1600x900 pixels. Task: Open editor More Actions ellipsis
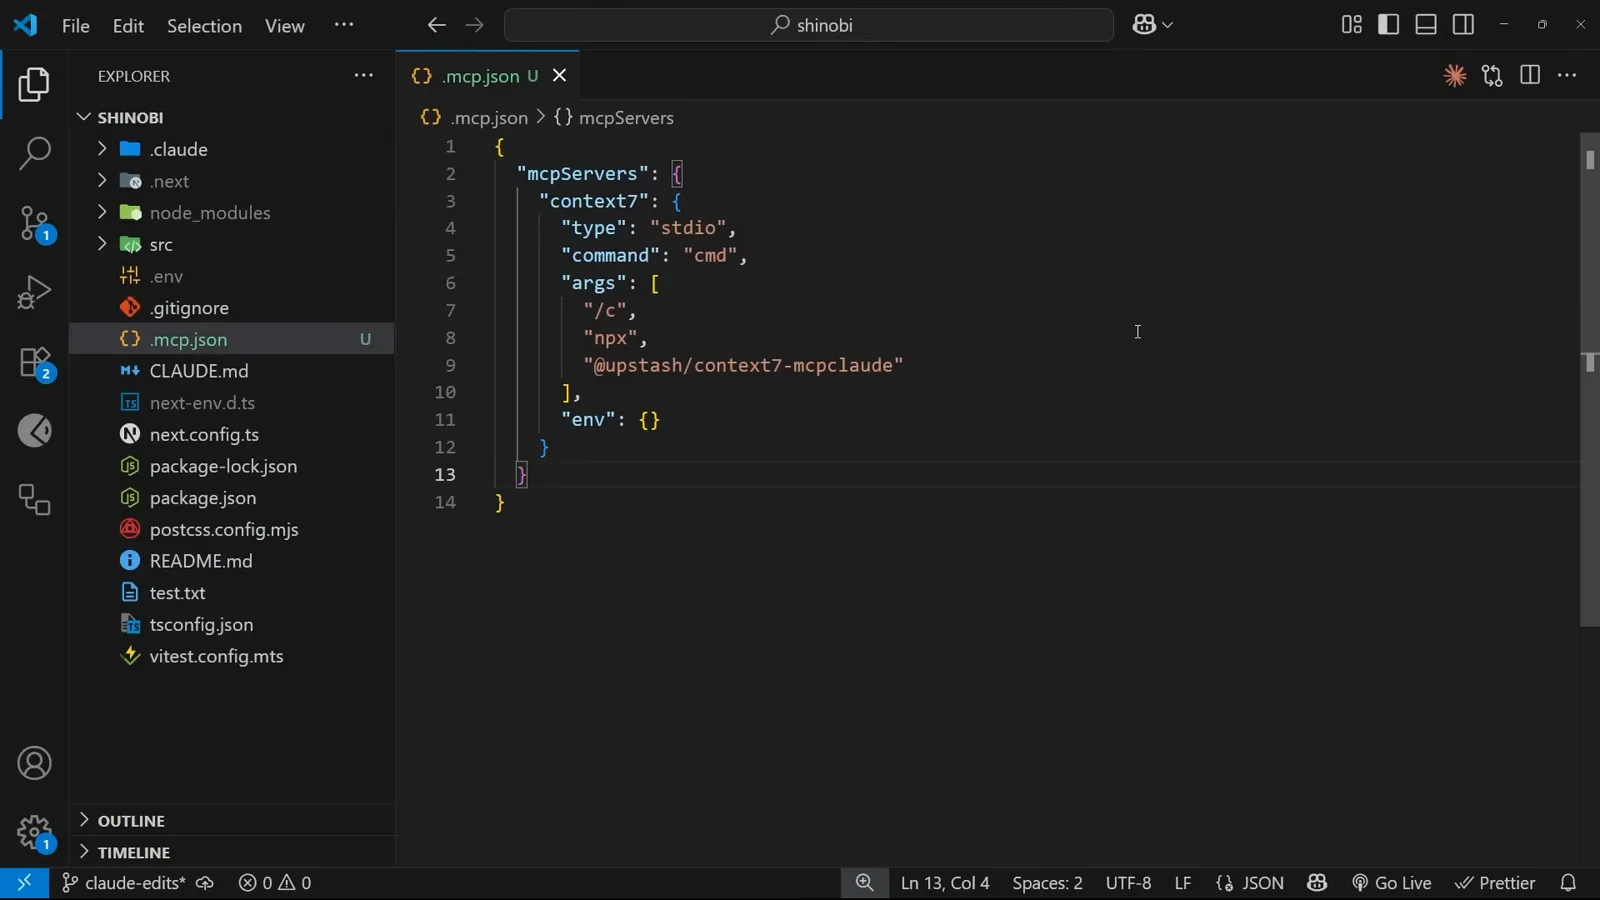pos(1567,76)
